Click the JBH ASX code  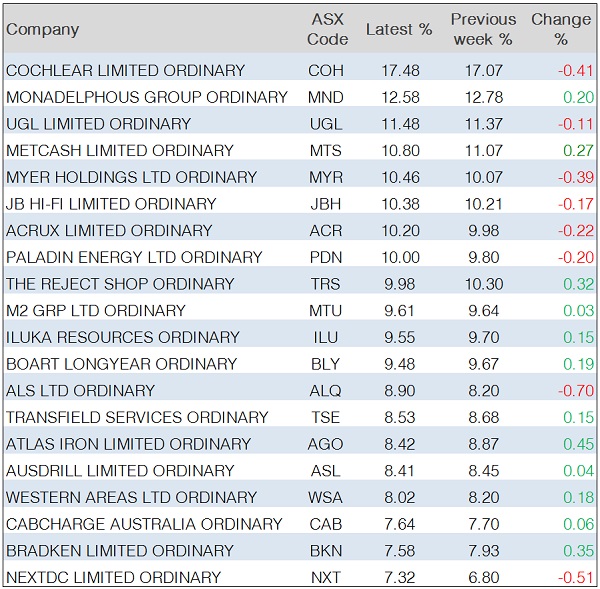[326, 204]
